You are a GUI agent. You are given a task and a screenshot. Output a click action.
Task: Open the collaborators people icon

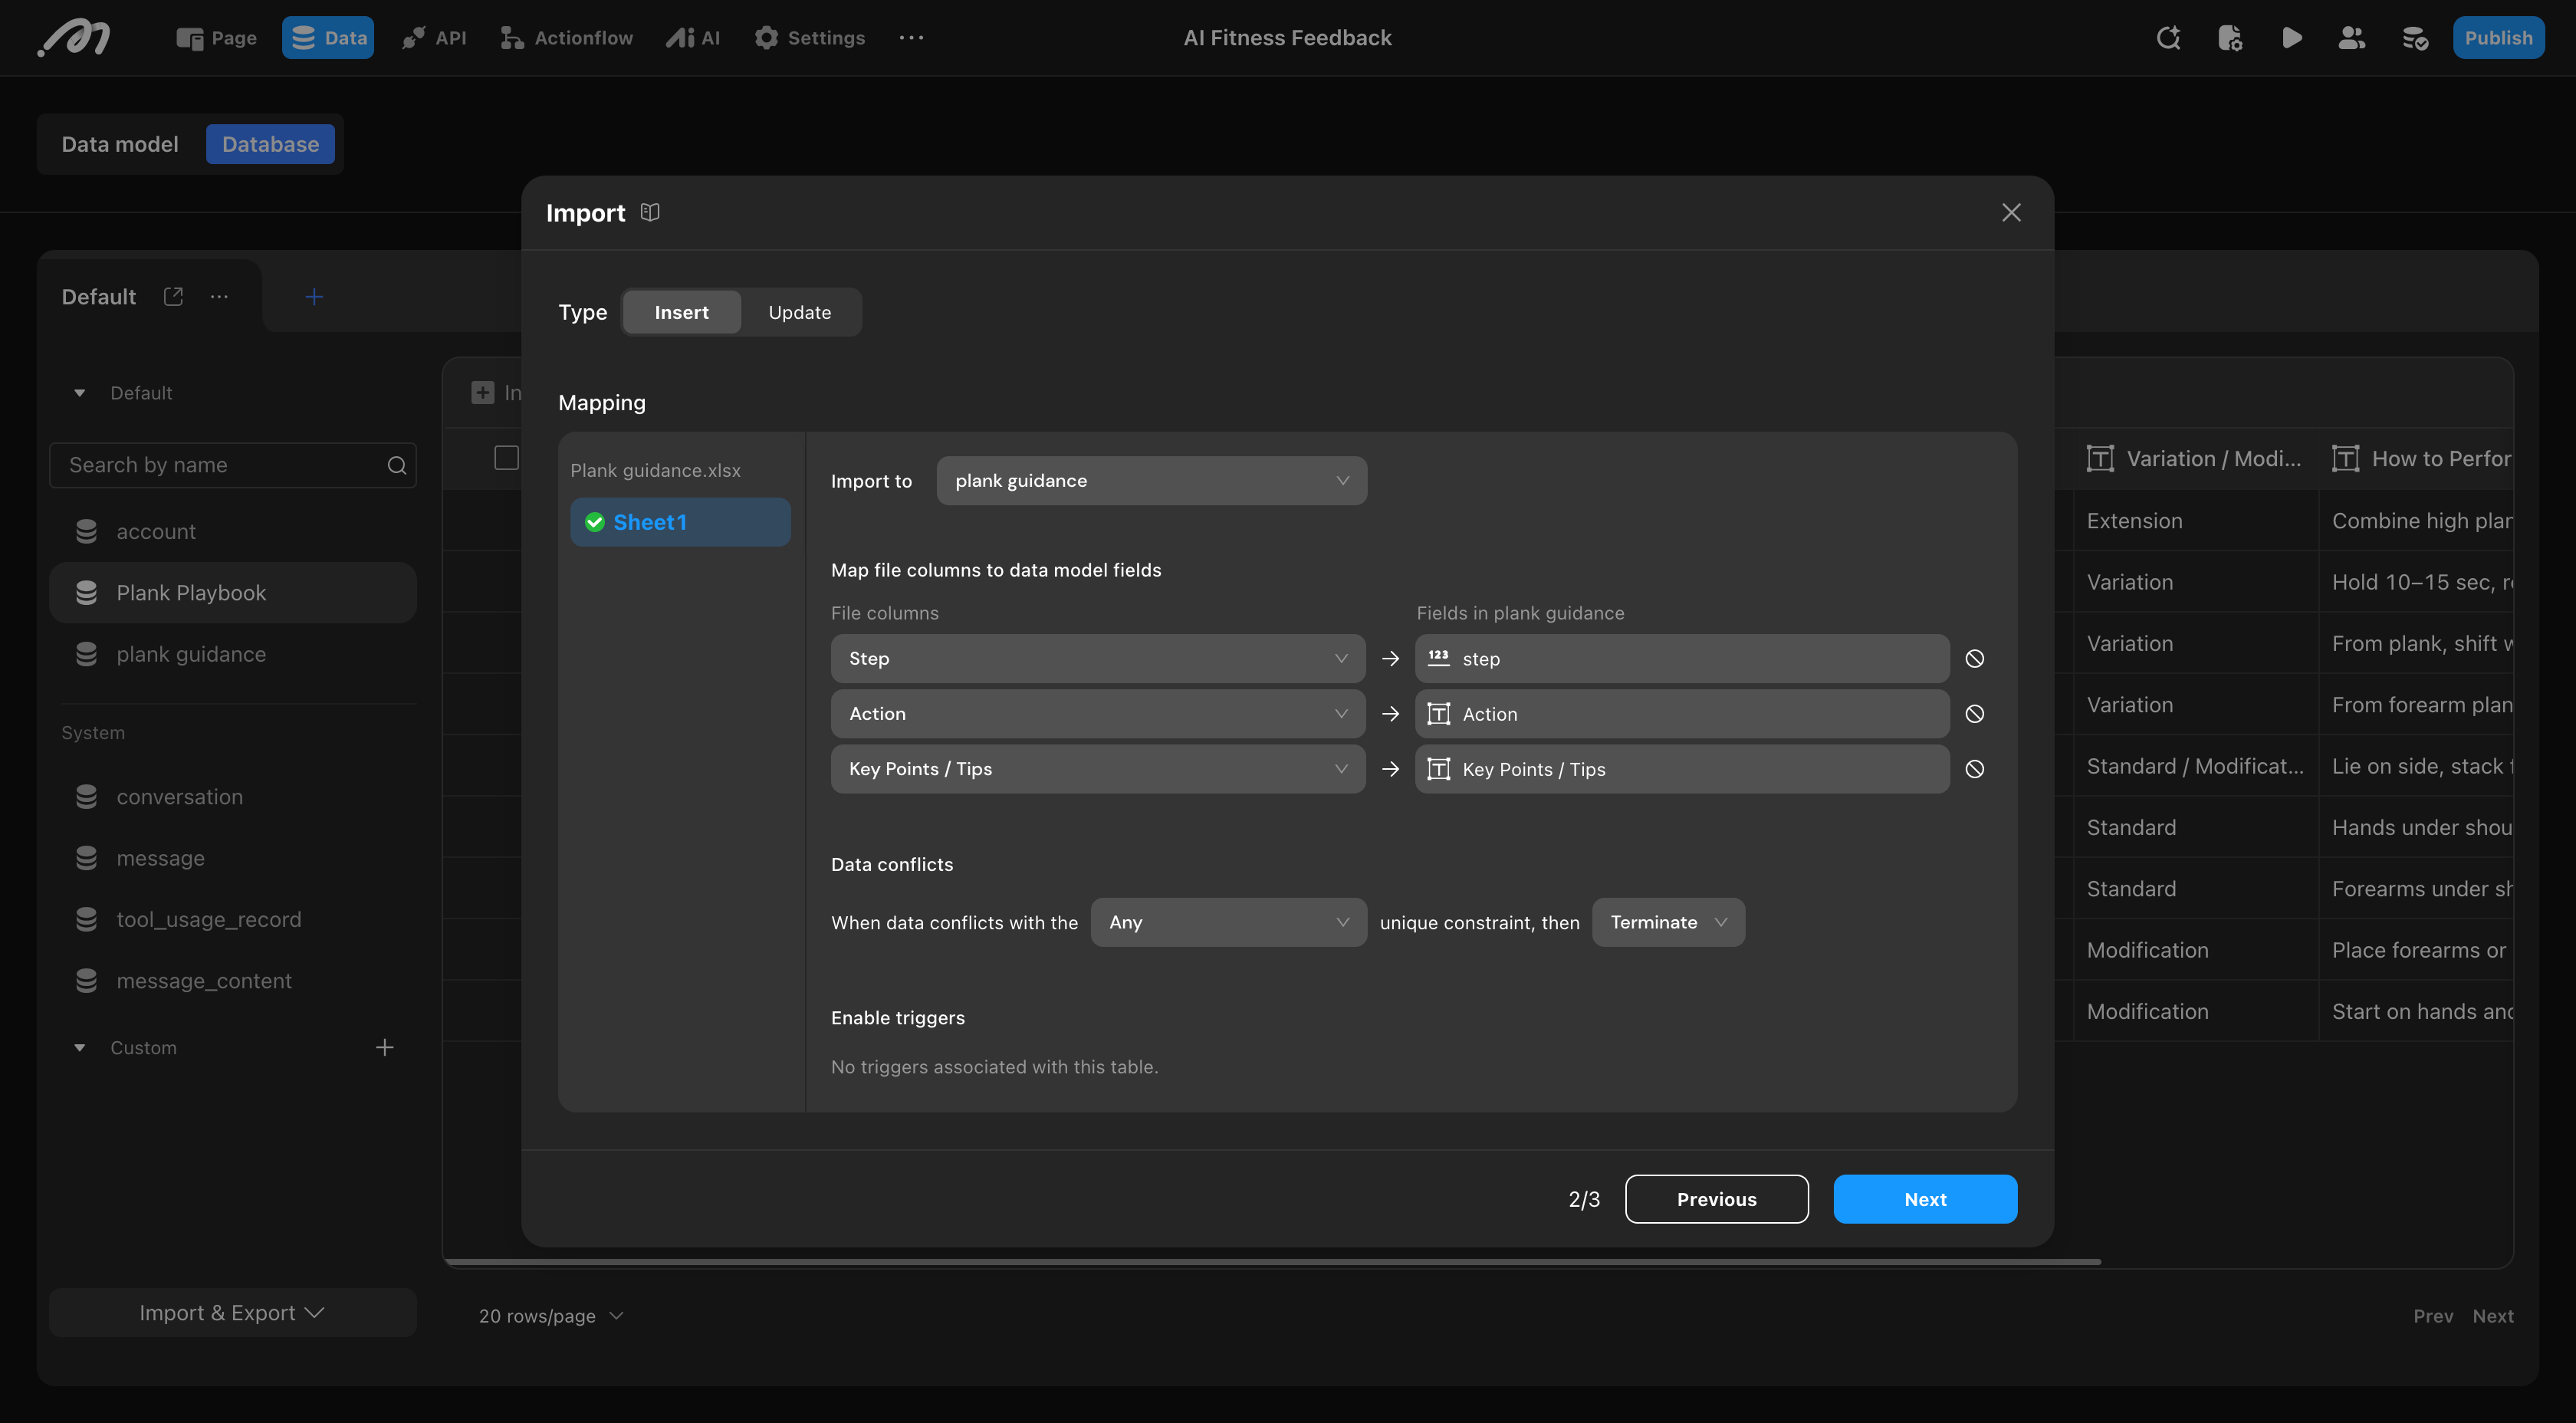[x=2352, y=38]
